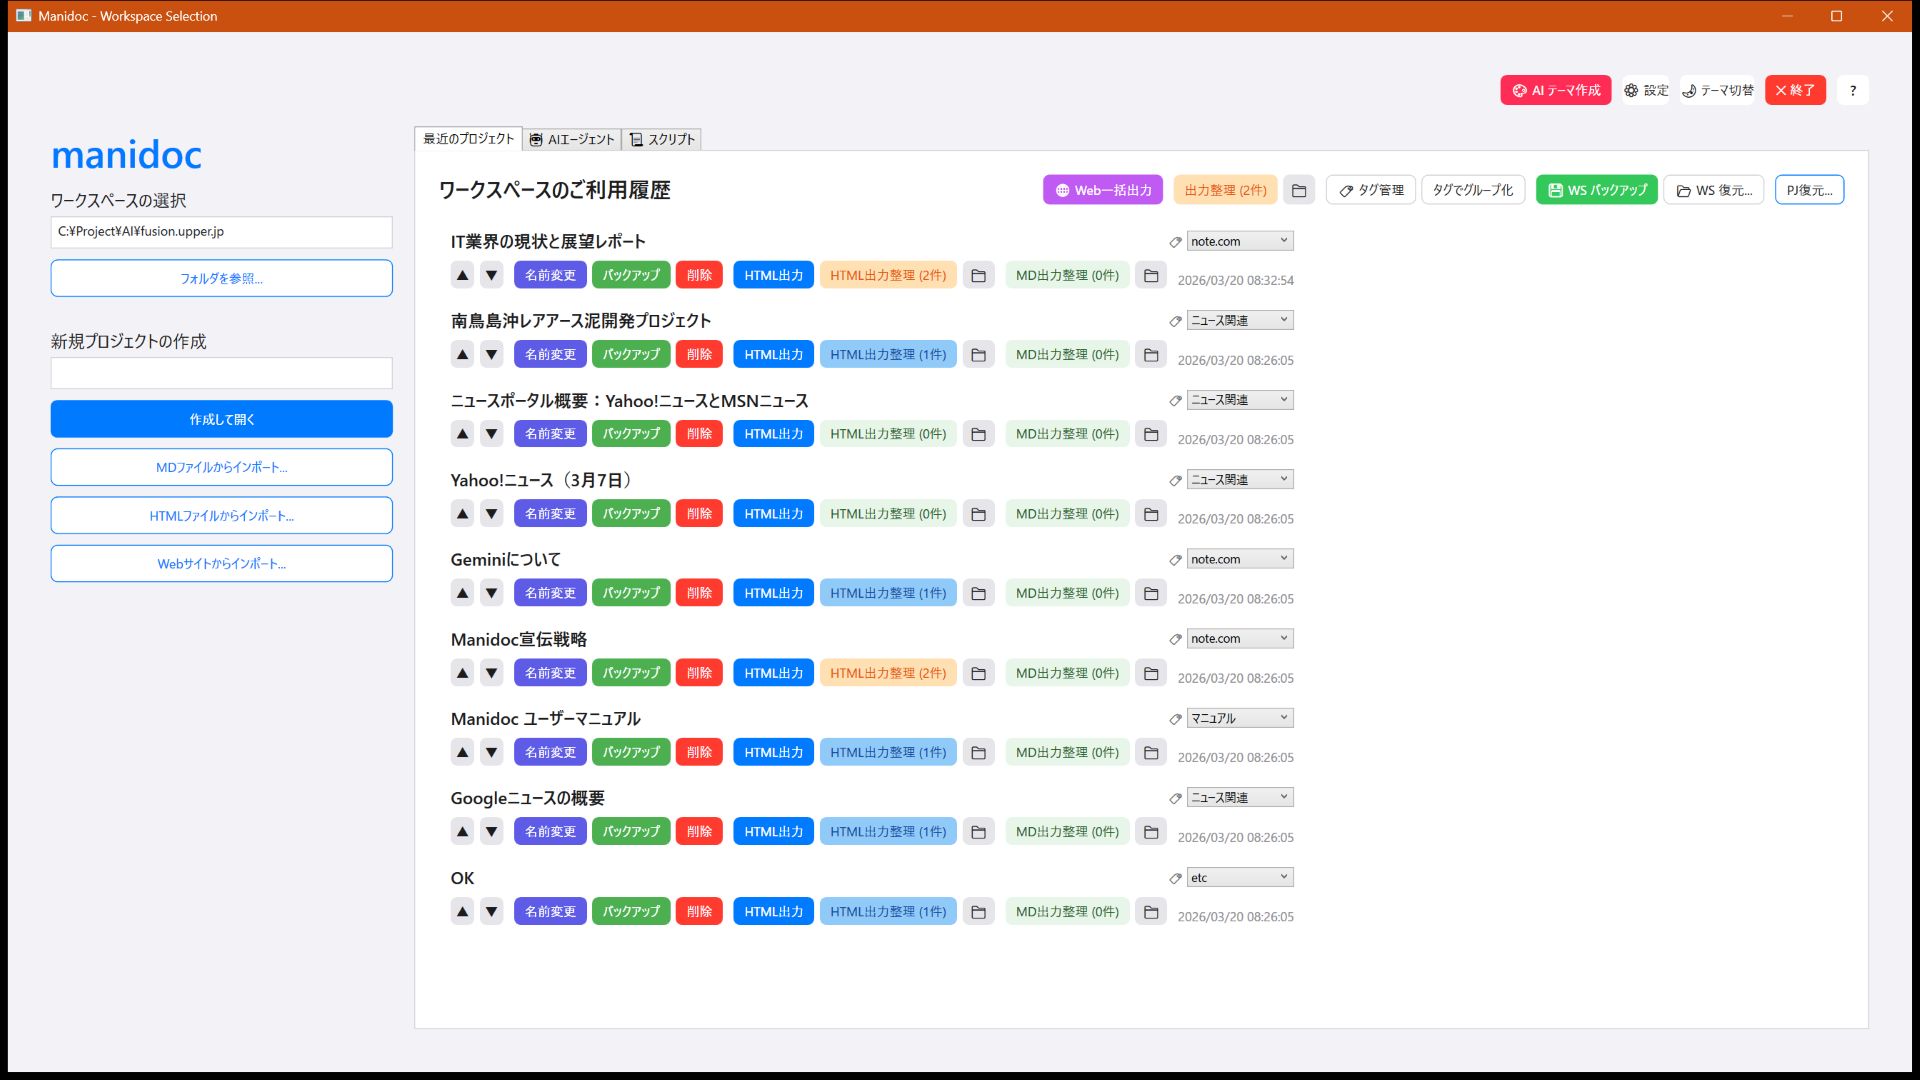Screen dimensions: 1920x1080
Task: Click the テーマ切替 theme switch icon
Action: coord(1716,90)
